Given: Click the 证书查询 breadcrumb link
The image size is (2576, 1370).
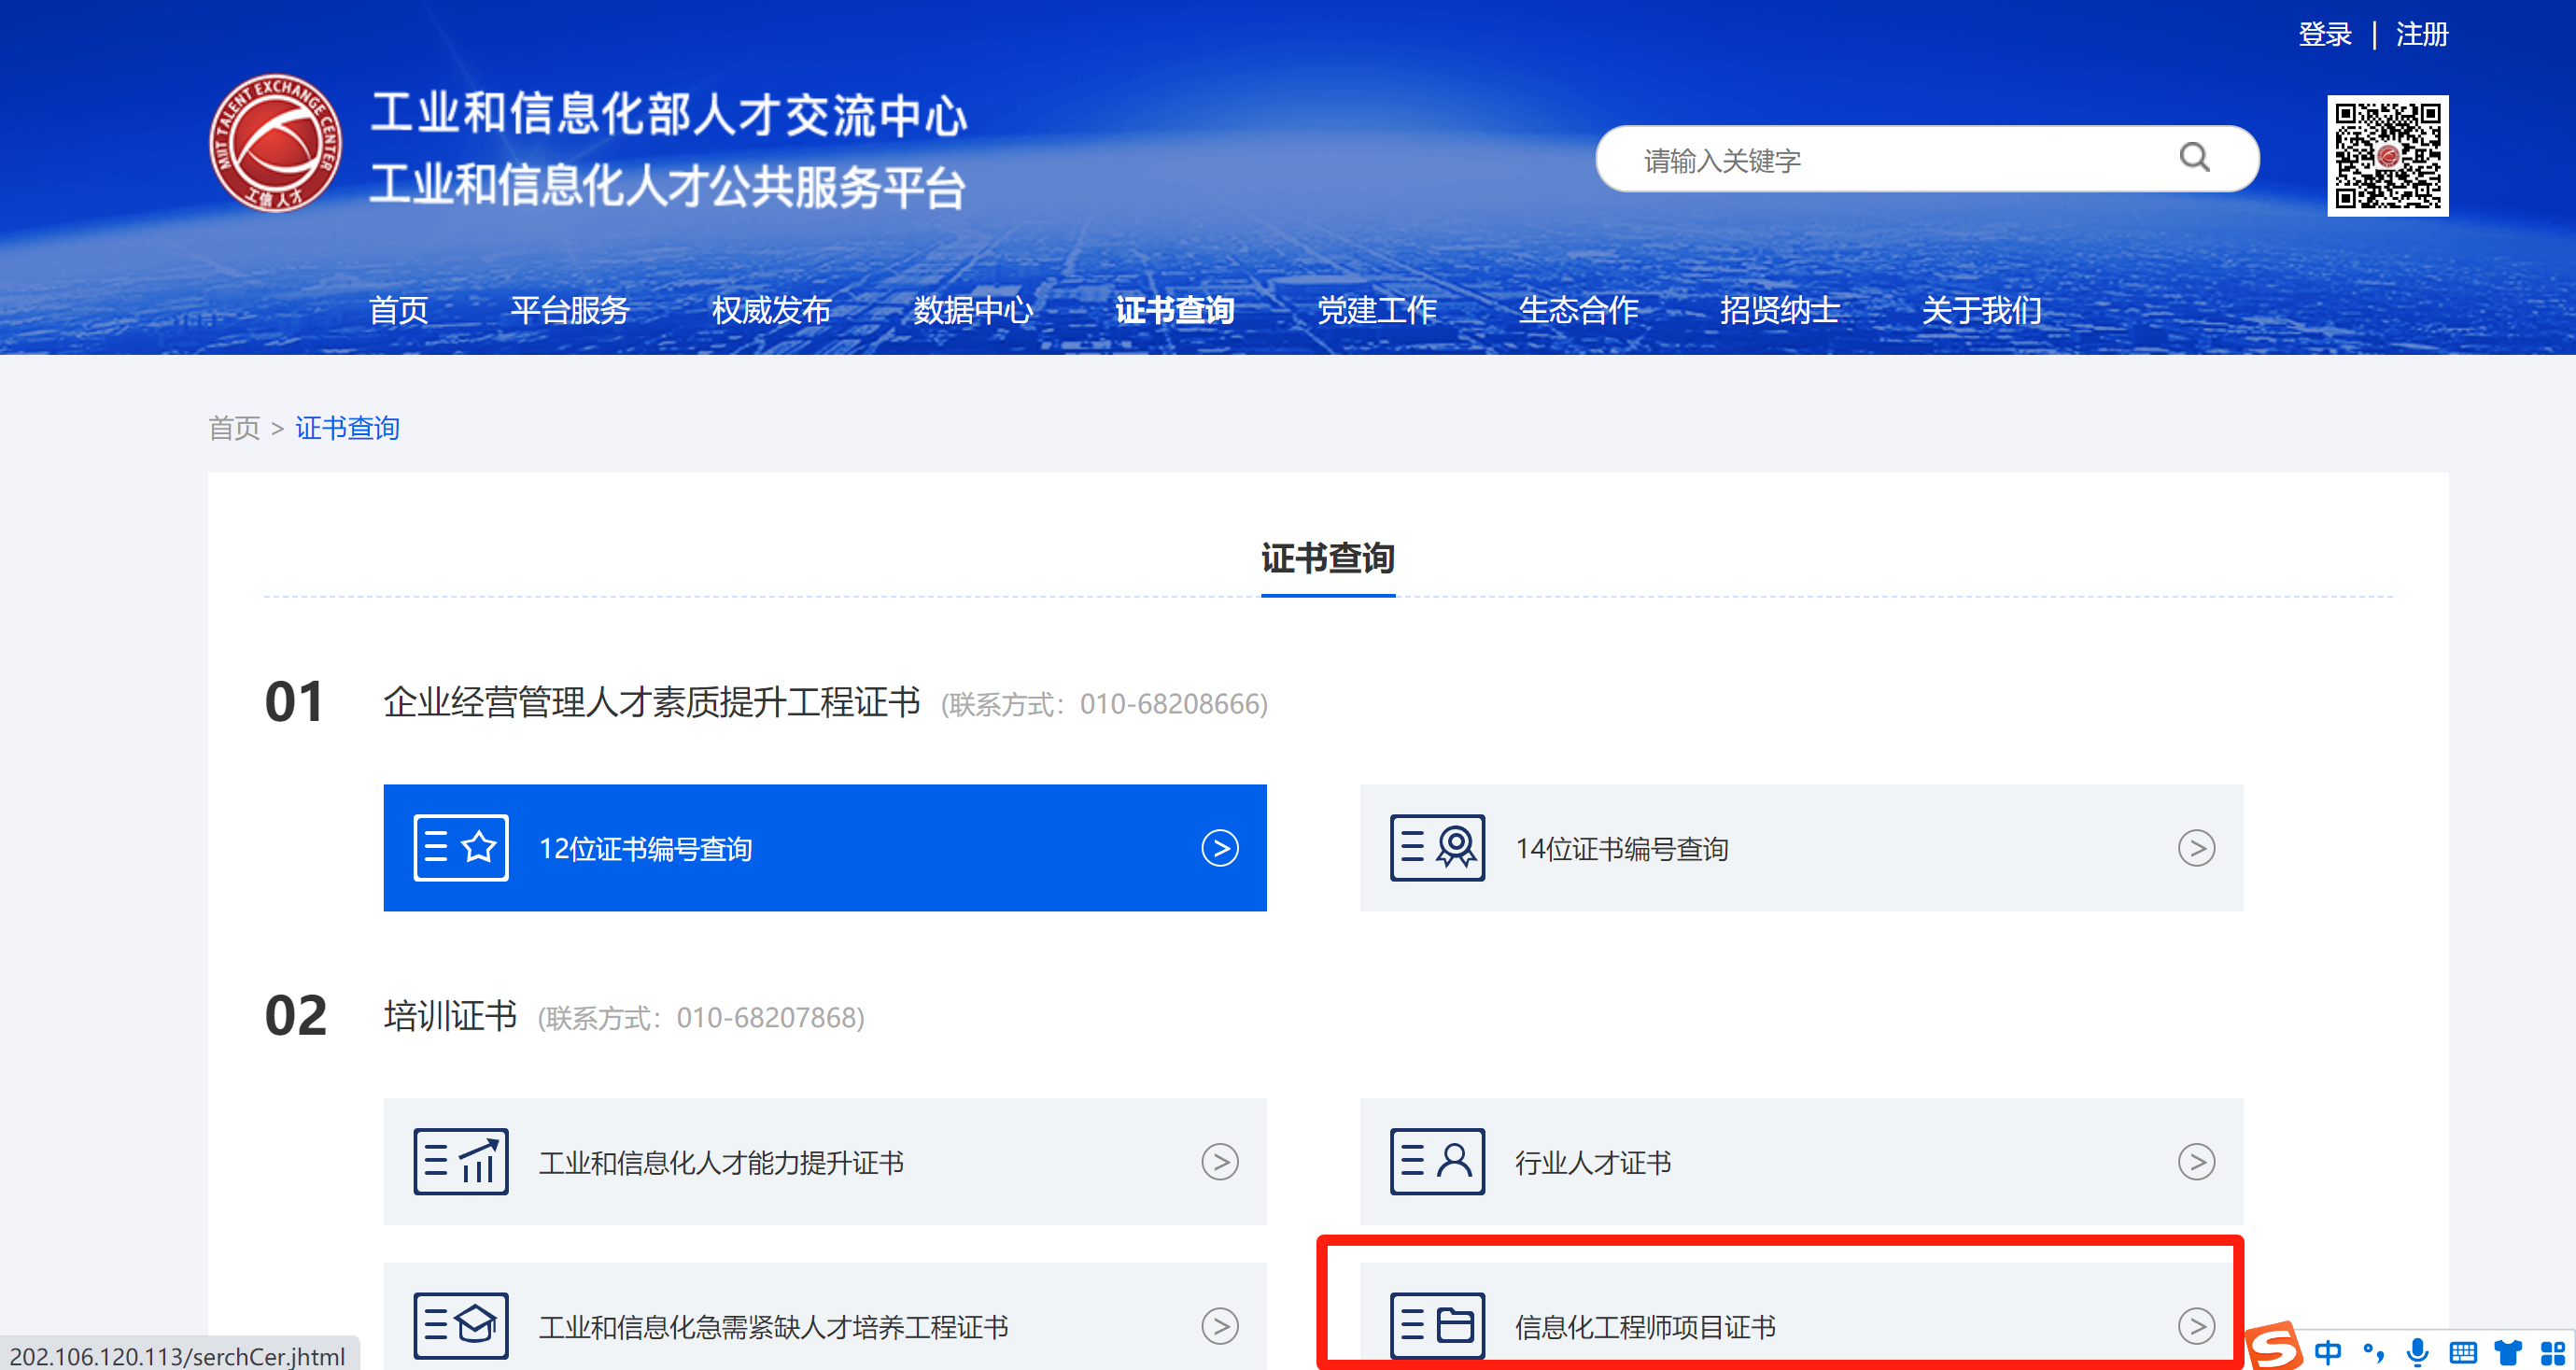Looking at the screenshot, I should pyautogui.click(x=347, y=429).
